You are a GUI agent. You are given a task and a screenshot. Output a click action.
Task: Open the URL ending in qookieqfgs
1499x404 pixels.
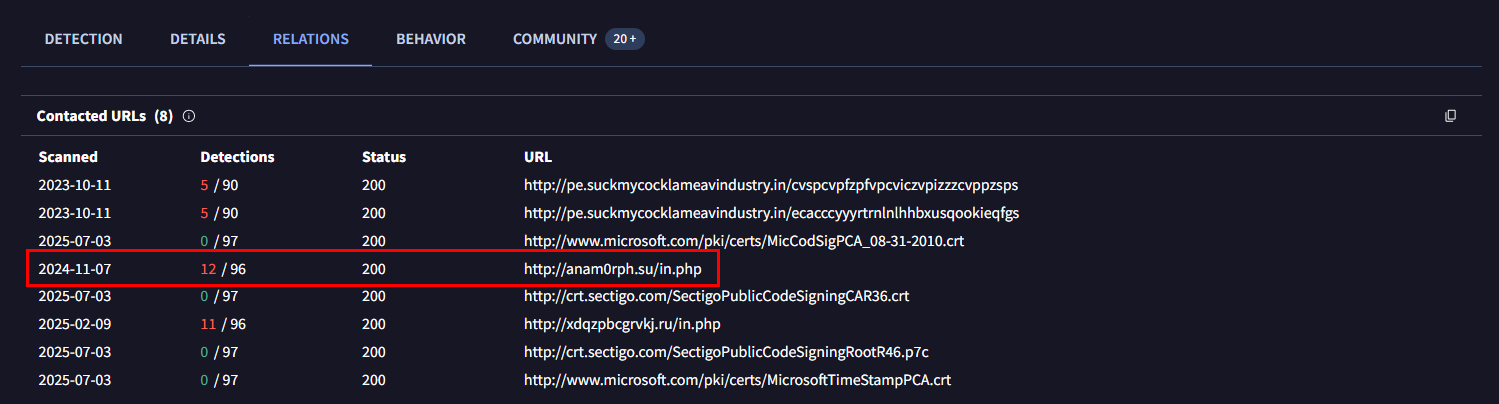point(771,213)
